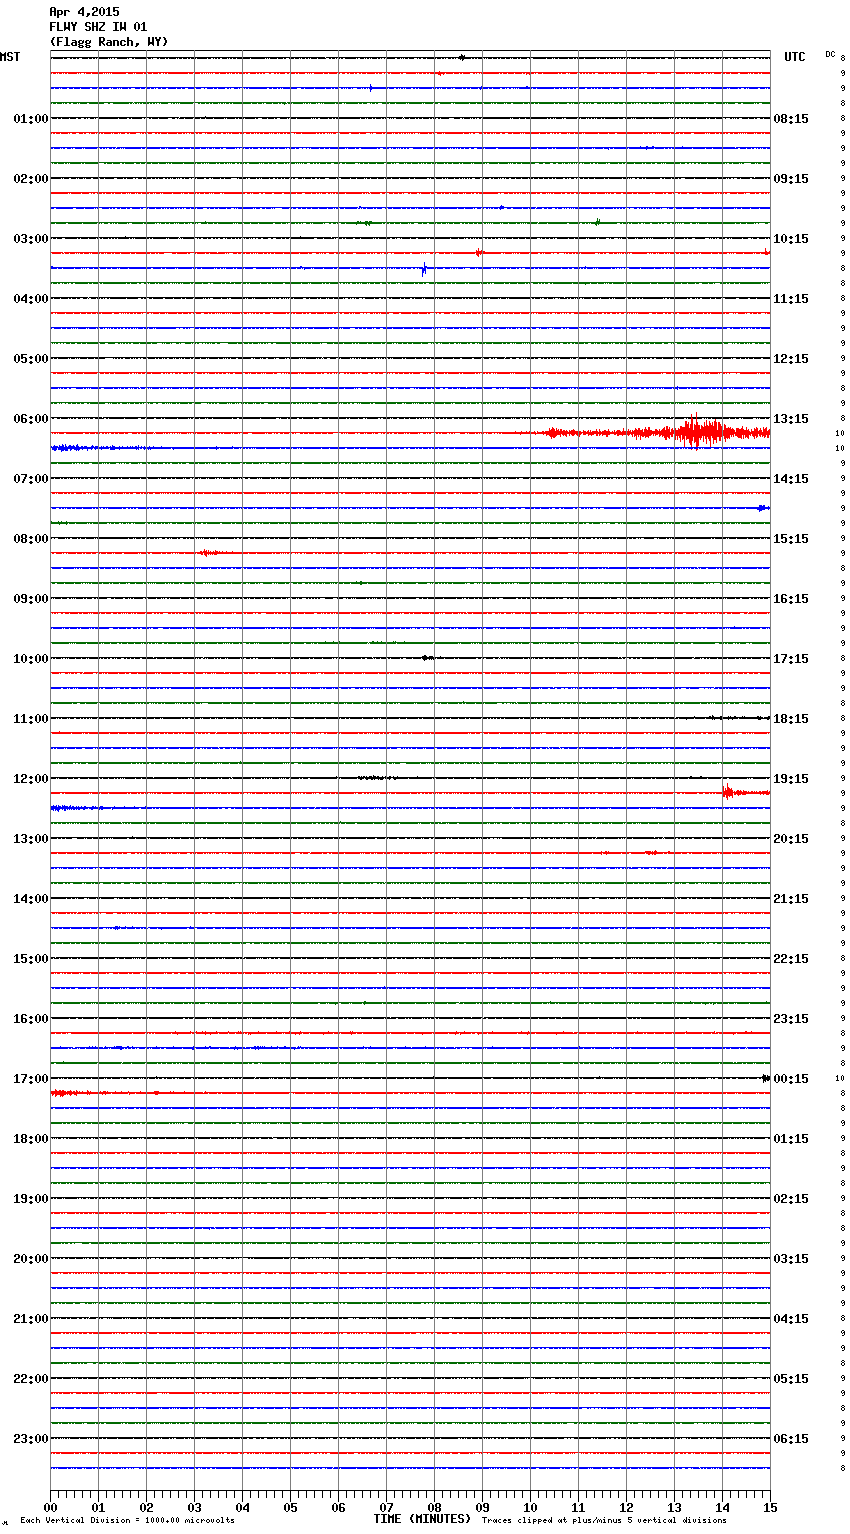The width and height of the screenshot is (850, 1534).
Task: Click the 04:15 UTC time label
Action: (x=791, y=1319)
